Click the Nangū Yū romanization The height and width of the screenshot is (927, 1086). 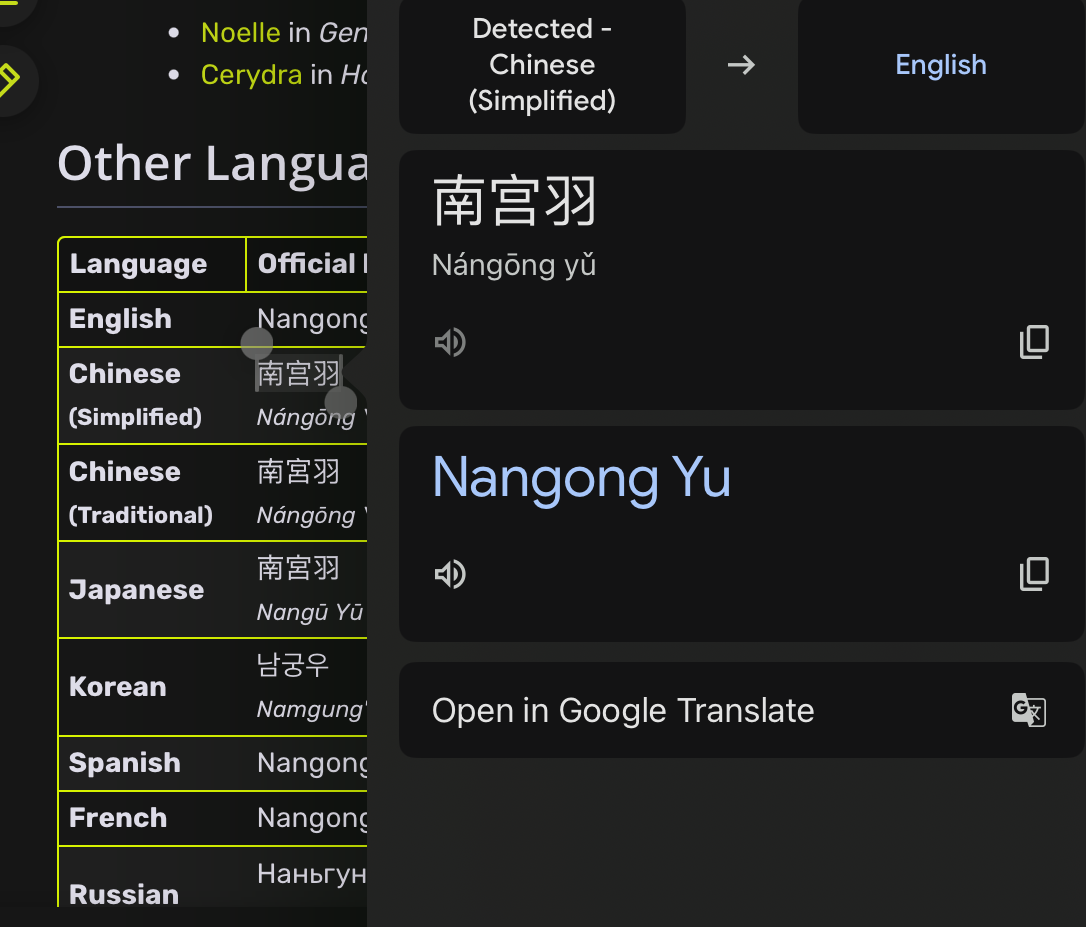click(x=310, y=612)
